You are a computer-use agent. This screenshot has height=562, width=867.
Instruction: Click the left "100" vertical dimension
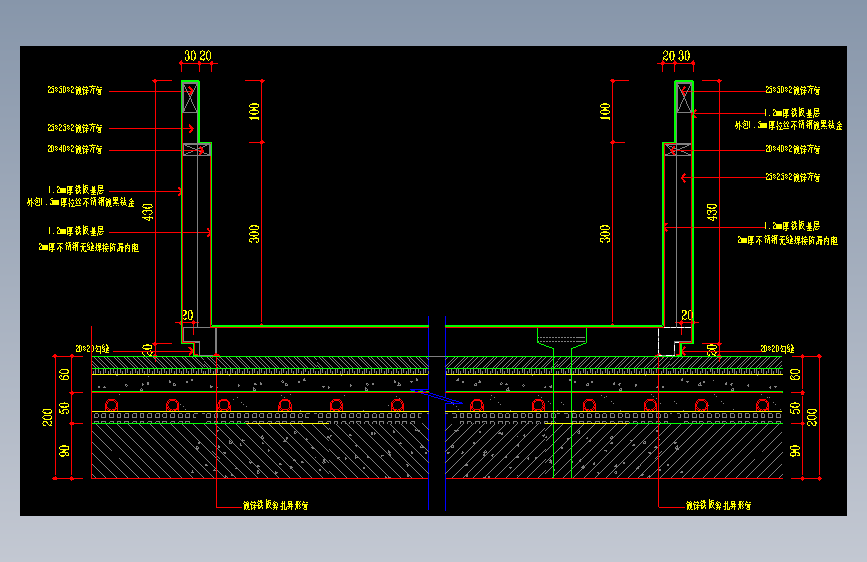click(x=254, y=111)
